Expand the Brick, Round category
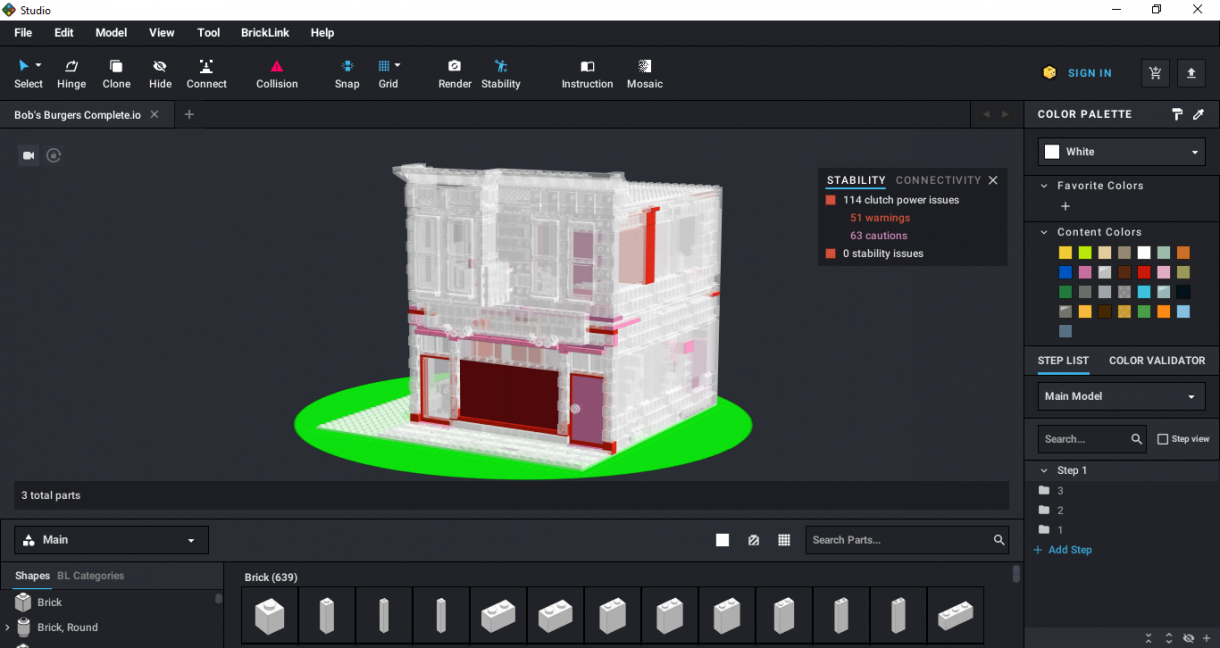The image size is (1220, 648). coord(7,628)
